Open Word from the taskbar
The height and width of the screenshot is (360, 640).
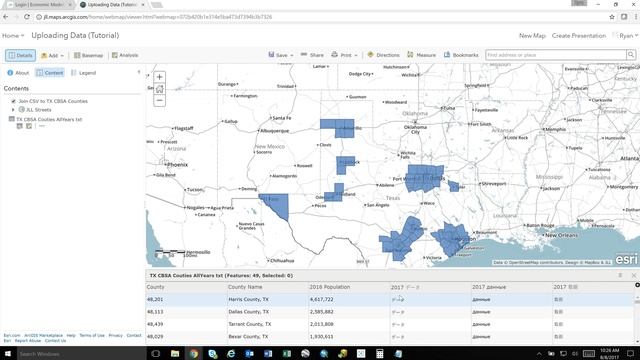coord(268,353)
